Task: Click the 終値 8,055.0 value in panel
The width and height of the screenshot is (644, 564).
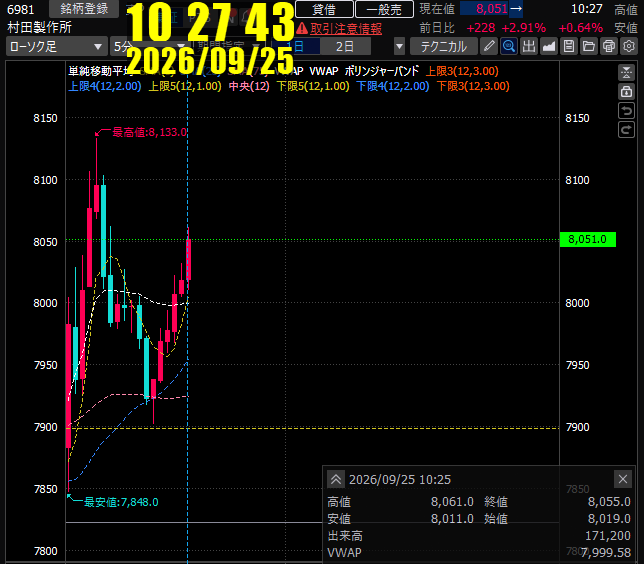Action: (x=609, y=502)
